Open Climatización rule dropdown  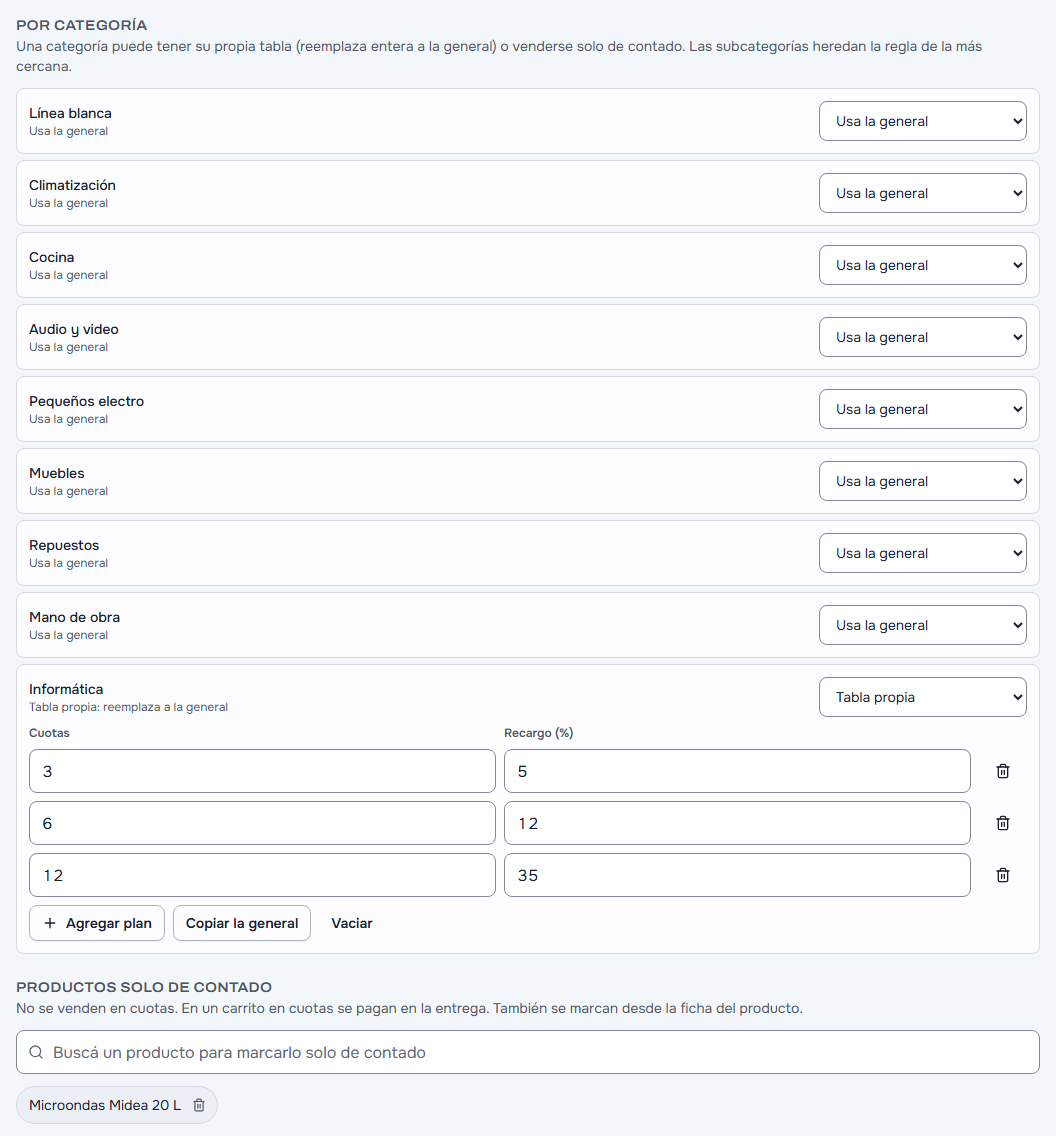(x=922, y=193)
